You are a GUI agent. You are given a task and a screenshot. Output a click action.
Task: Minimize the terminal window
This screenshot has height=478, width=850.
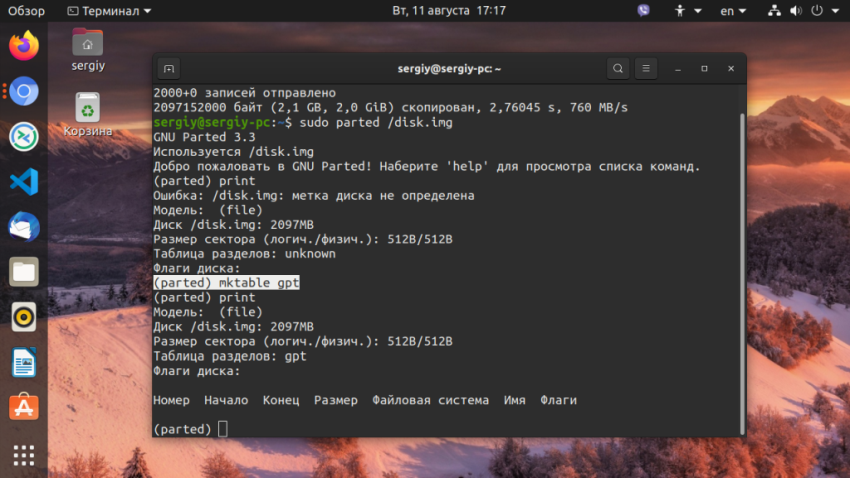[678, 69]
